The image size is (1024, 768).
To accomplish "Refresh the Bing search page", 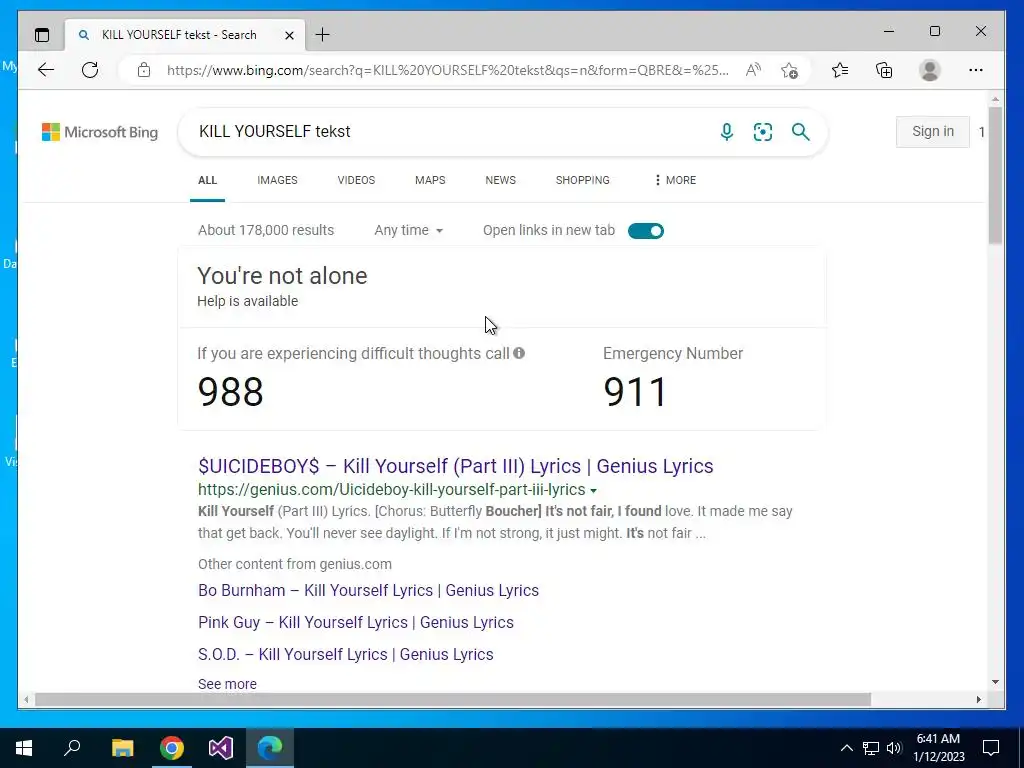I will tap(90, 70).
